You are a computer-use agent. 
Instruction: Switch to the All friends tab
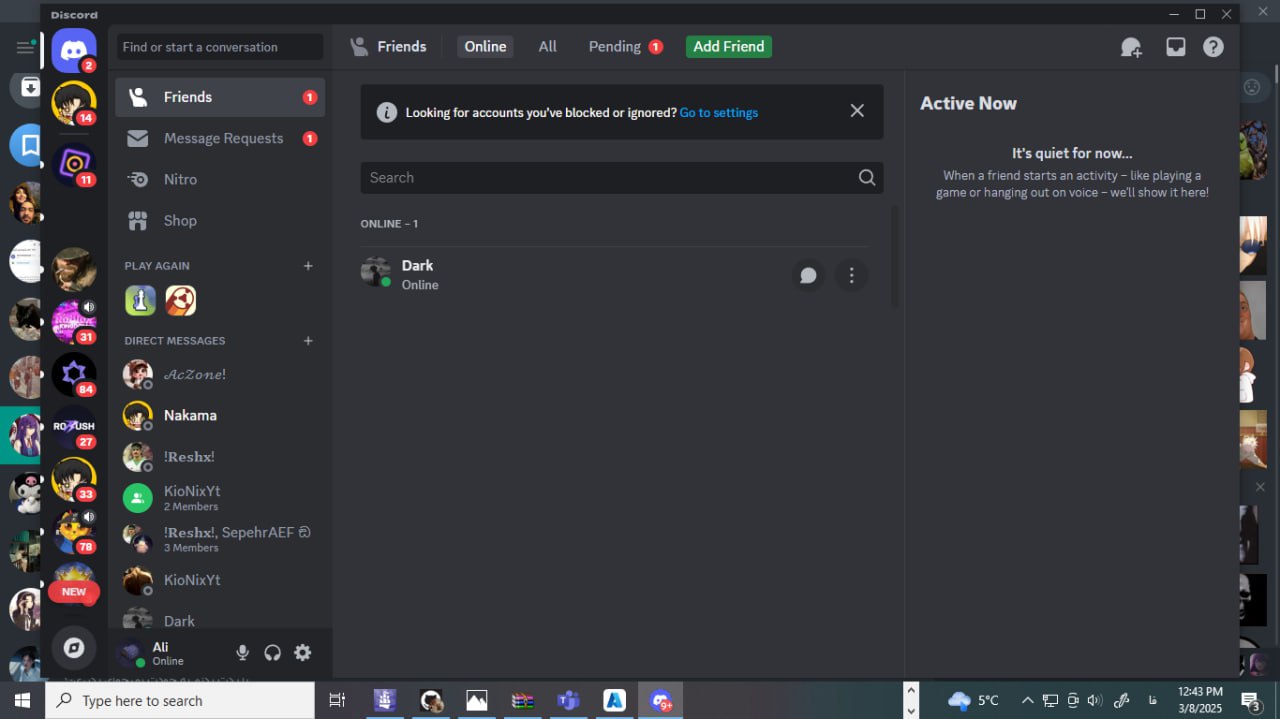point(547,47)
